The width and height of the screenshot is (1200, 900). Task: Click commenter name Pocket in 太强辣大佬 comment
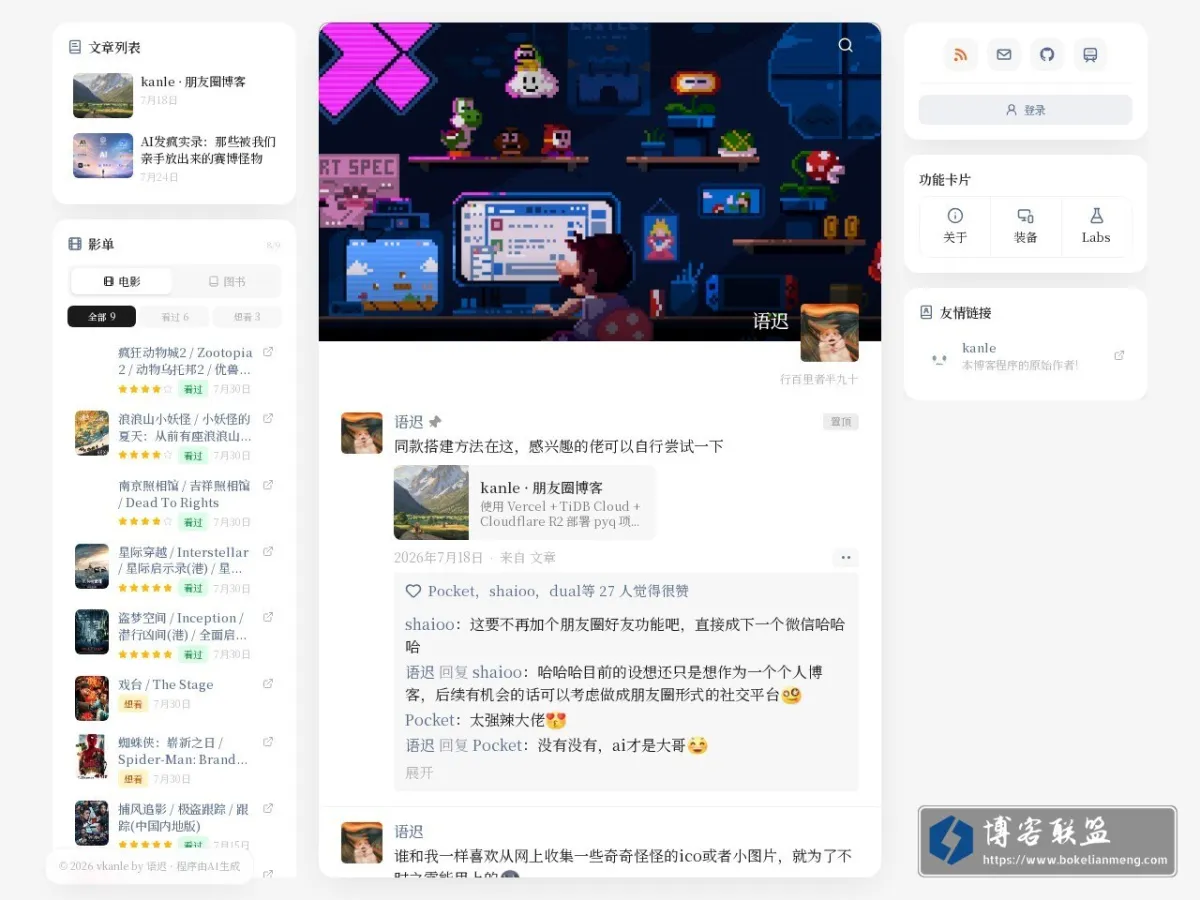coord(431,720)
